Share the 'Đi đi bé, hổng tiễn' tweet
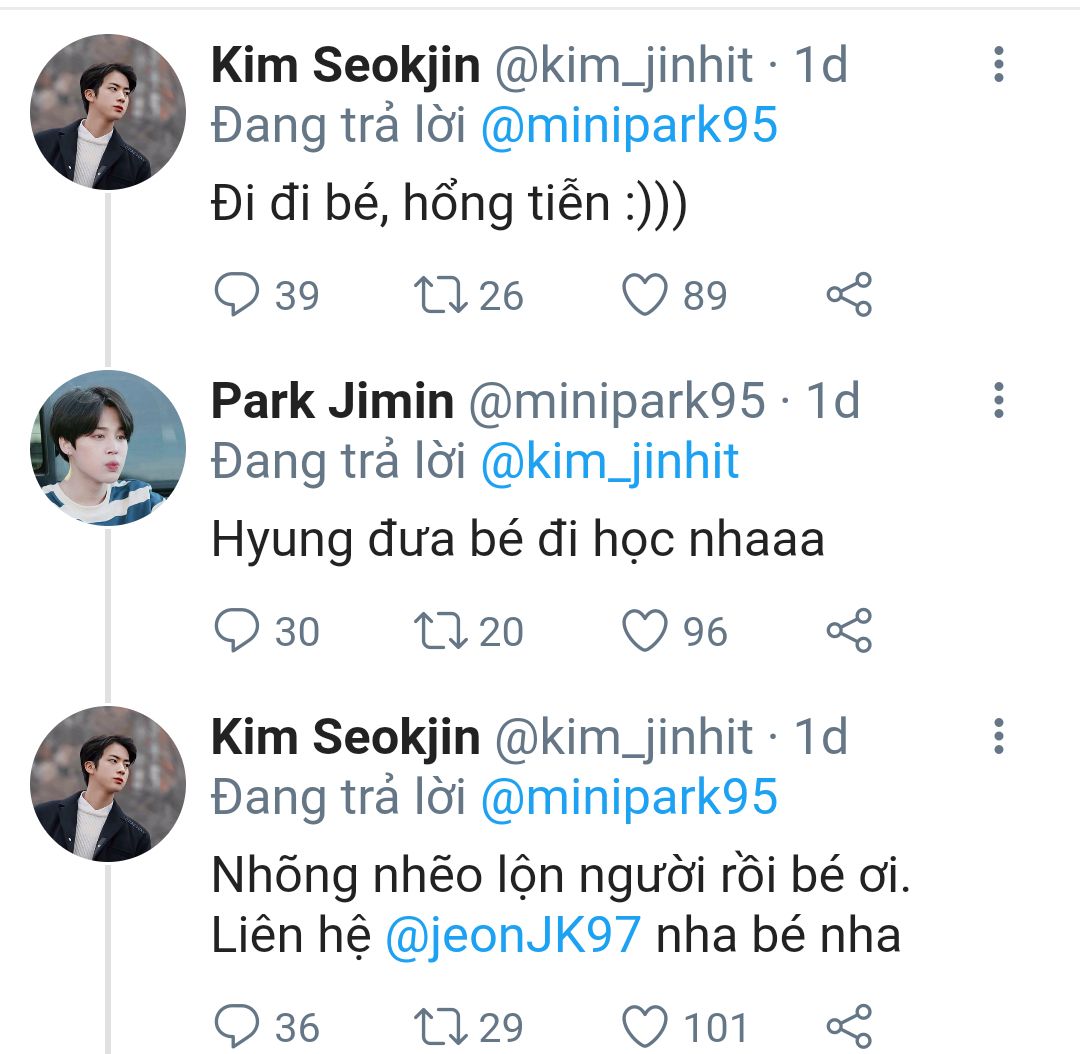Viewport: 1080px width, 1054px height. [850, 295]
